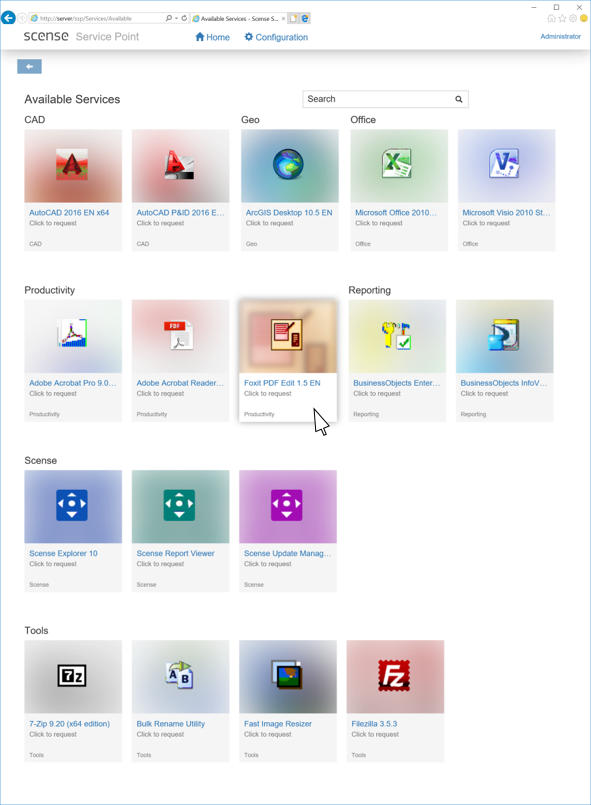Image resolution: width=591 pixels, height=805 pixels.
Task: Open the ArcGIS Desktop 10.5 EN link
Action: pos(289,213)
